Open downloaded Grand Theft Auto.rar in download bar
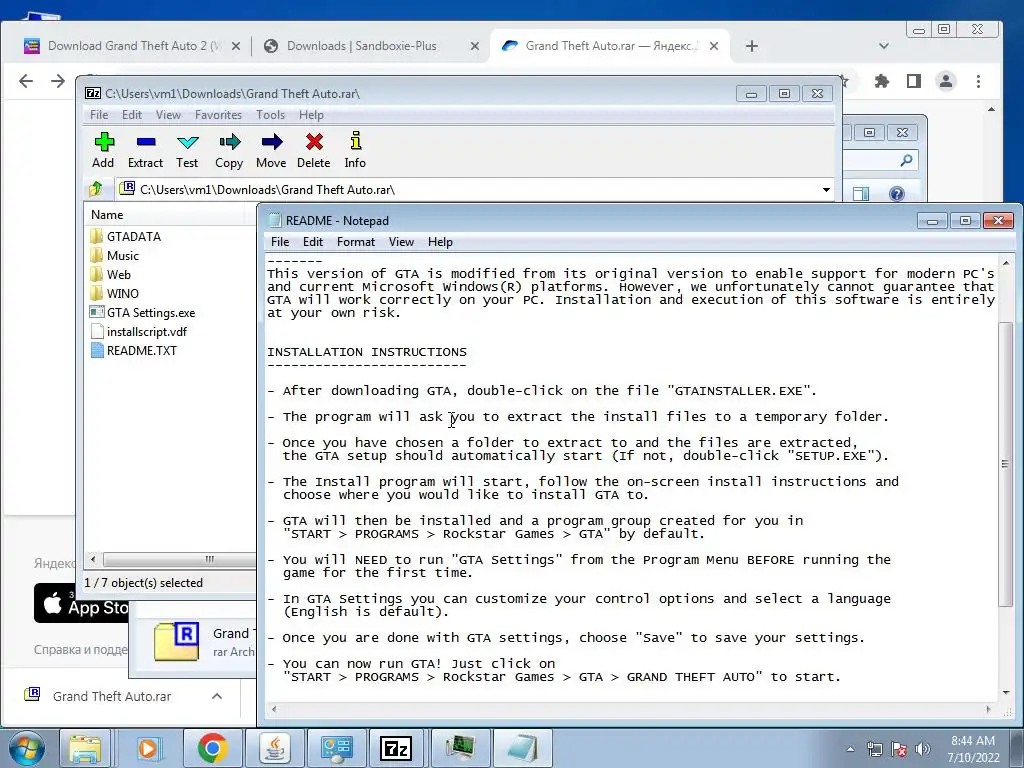The width and height of the screenshot is (1024, 768). [111, 696]
